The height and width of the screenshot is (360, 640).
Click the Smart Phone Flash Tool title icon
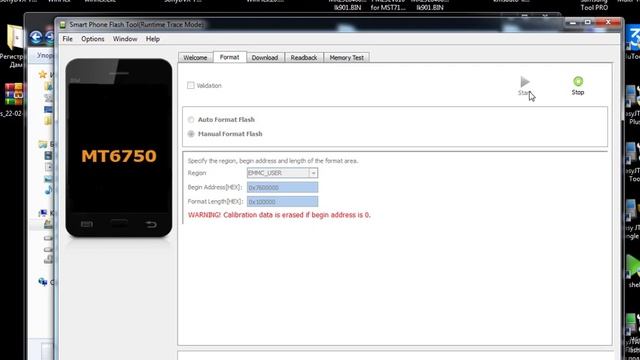63,25
